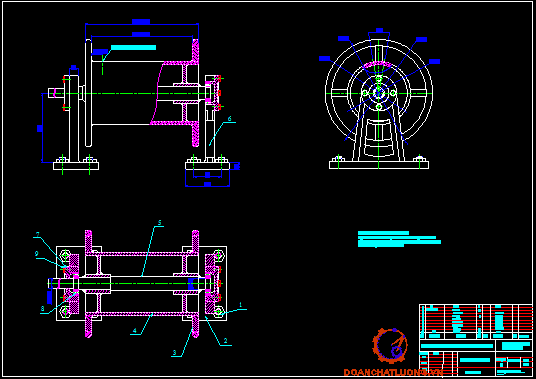Viewport: 536px width, 379px height.
Task: Select part callout number 5 on shaft
Action: click(x=159, y=222)
